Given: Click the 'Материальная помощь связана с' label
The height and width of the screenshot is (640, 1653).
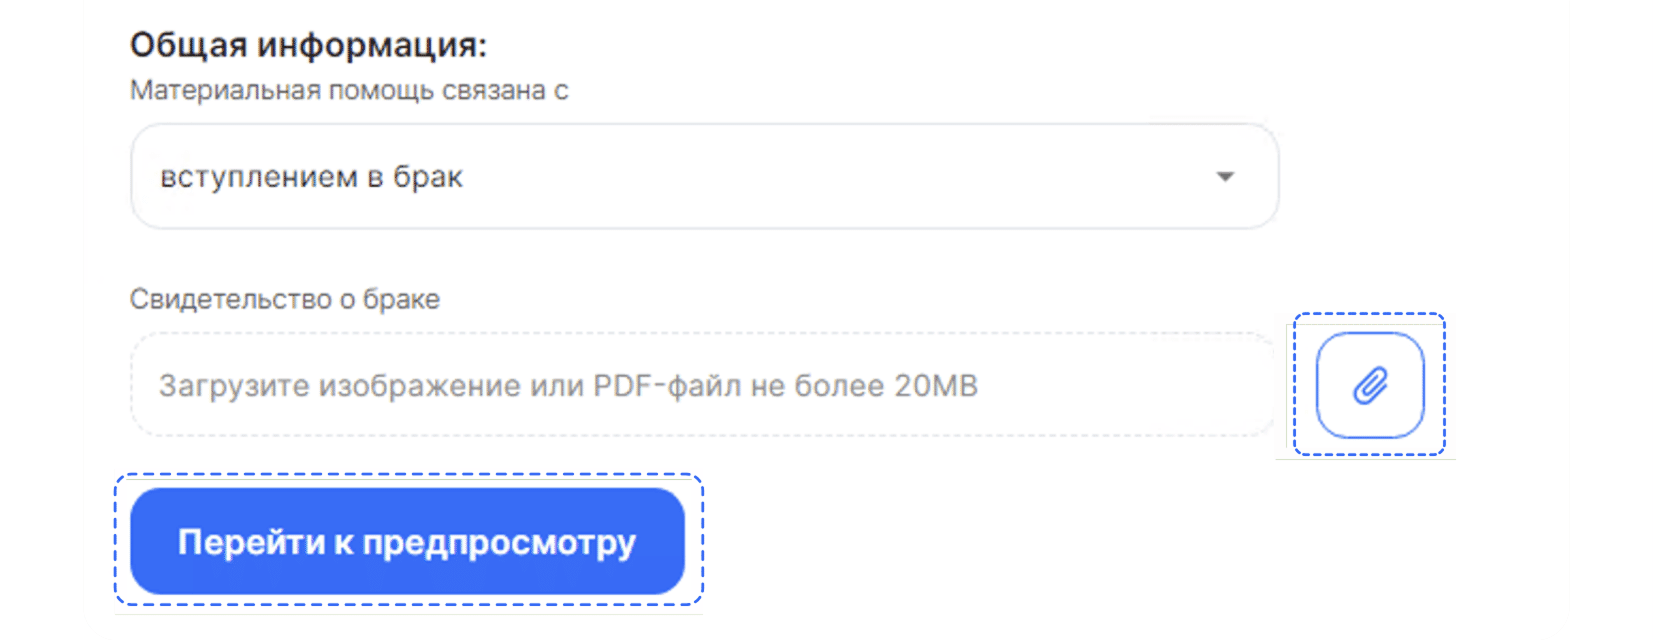Looking at the screenshot, I should tap(349, 90).
